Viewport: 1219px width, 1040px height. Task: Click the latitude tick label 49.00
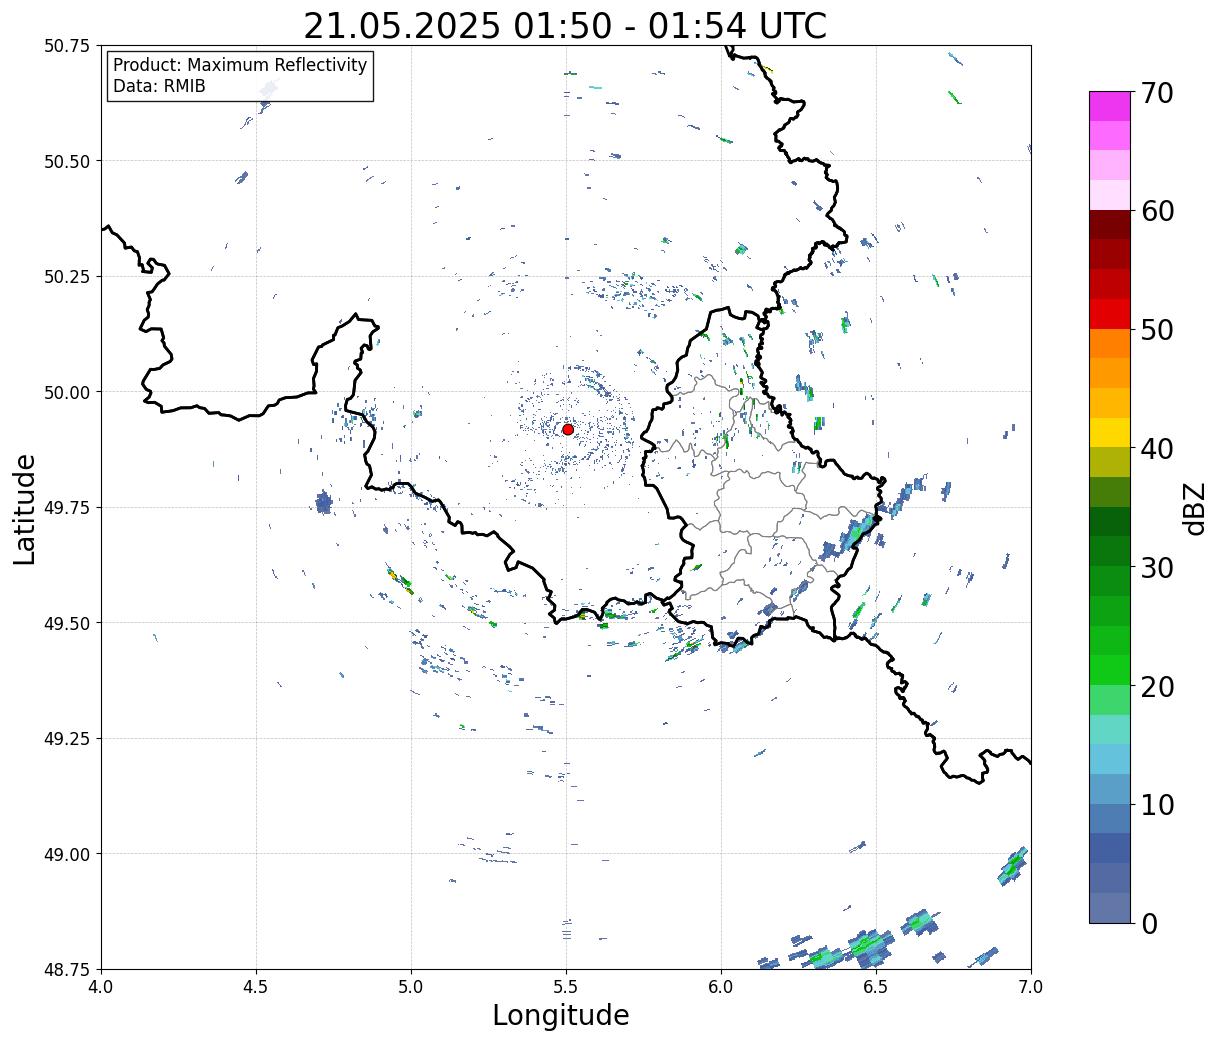click(x=67, y=854)
